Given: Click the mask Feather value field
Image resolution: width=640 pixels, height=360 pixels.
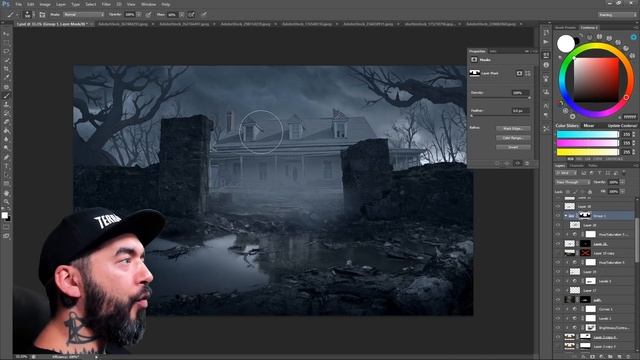Looking at the screenshot, I should pyautogui.click(x=520, y=111).
